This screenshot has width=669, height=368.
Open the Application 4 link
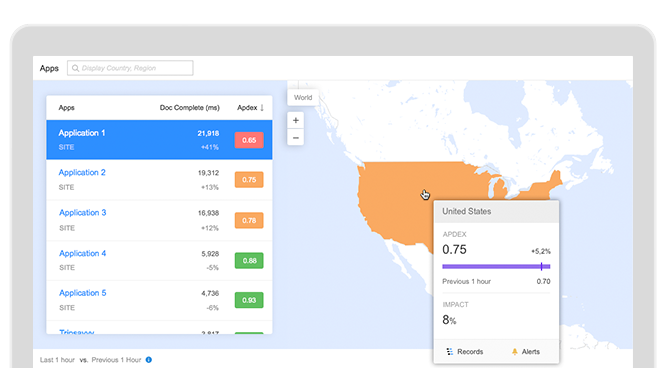pyautogui.click(x=82, y=253)
